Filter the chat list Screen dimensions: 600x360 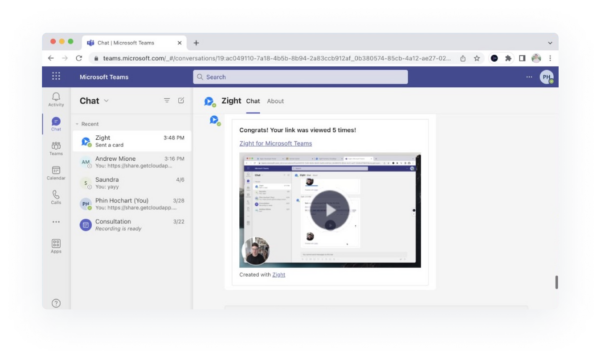tap(167, 101)
